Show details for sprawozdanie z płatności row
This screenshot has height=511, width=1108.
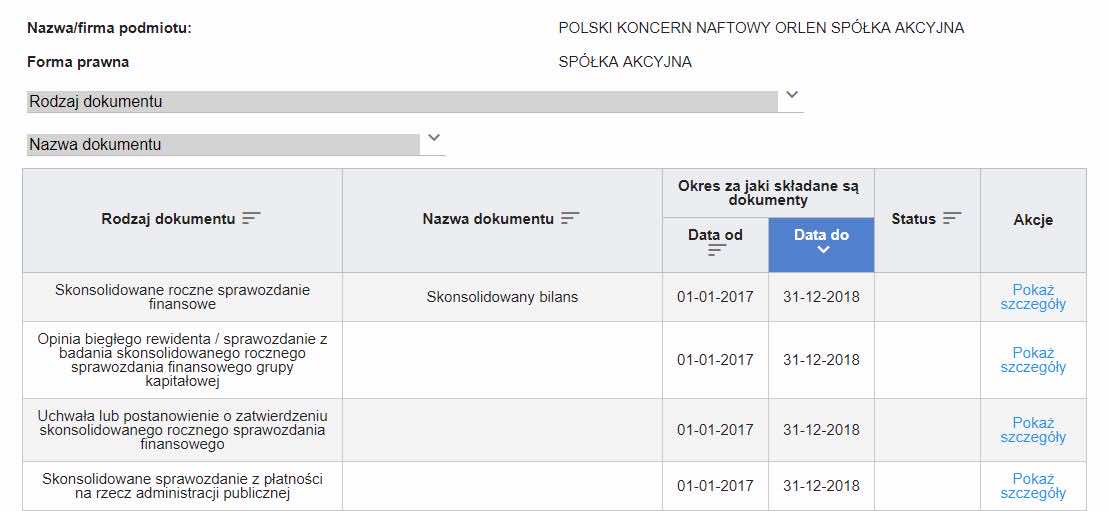tap(1033, 486)
